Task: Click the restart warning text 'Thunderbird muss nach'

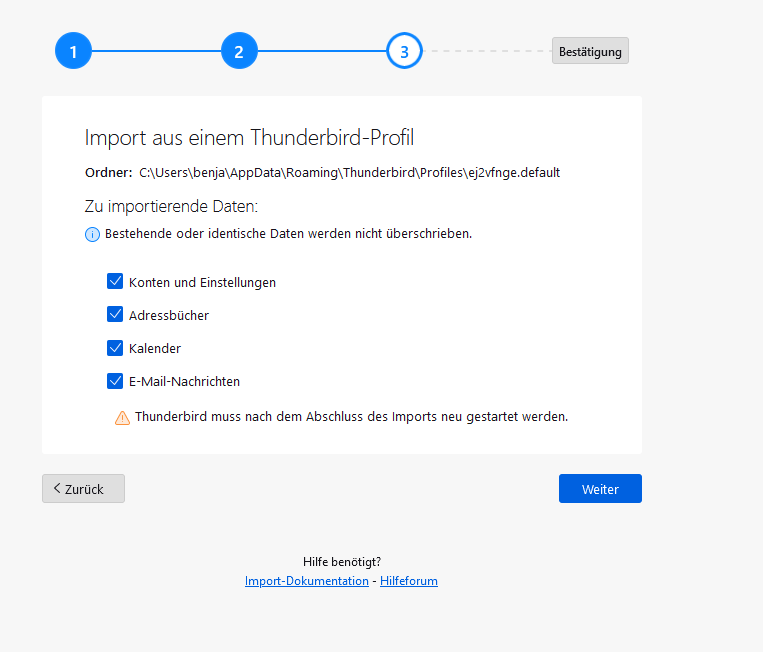Action: (351, 417)
